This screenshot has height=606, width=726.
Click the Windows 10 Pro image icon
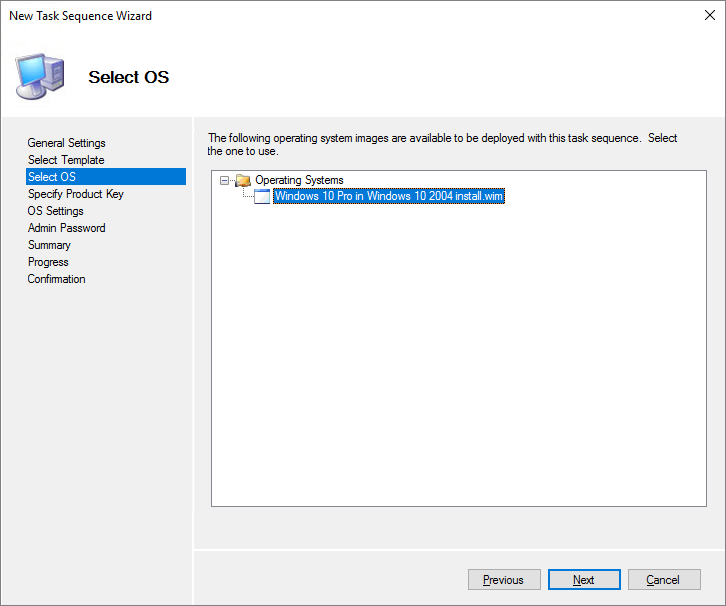(x=262, y=197)
